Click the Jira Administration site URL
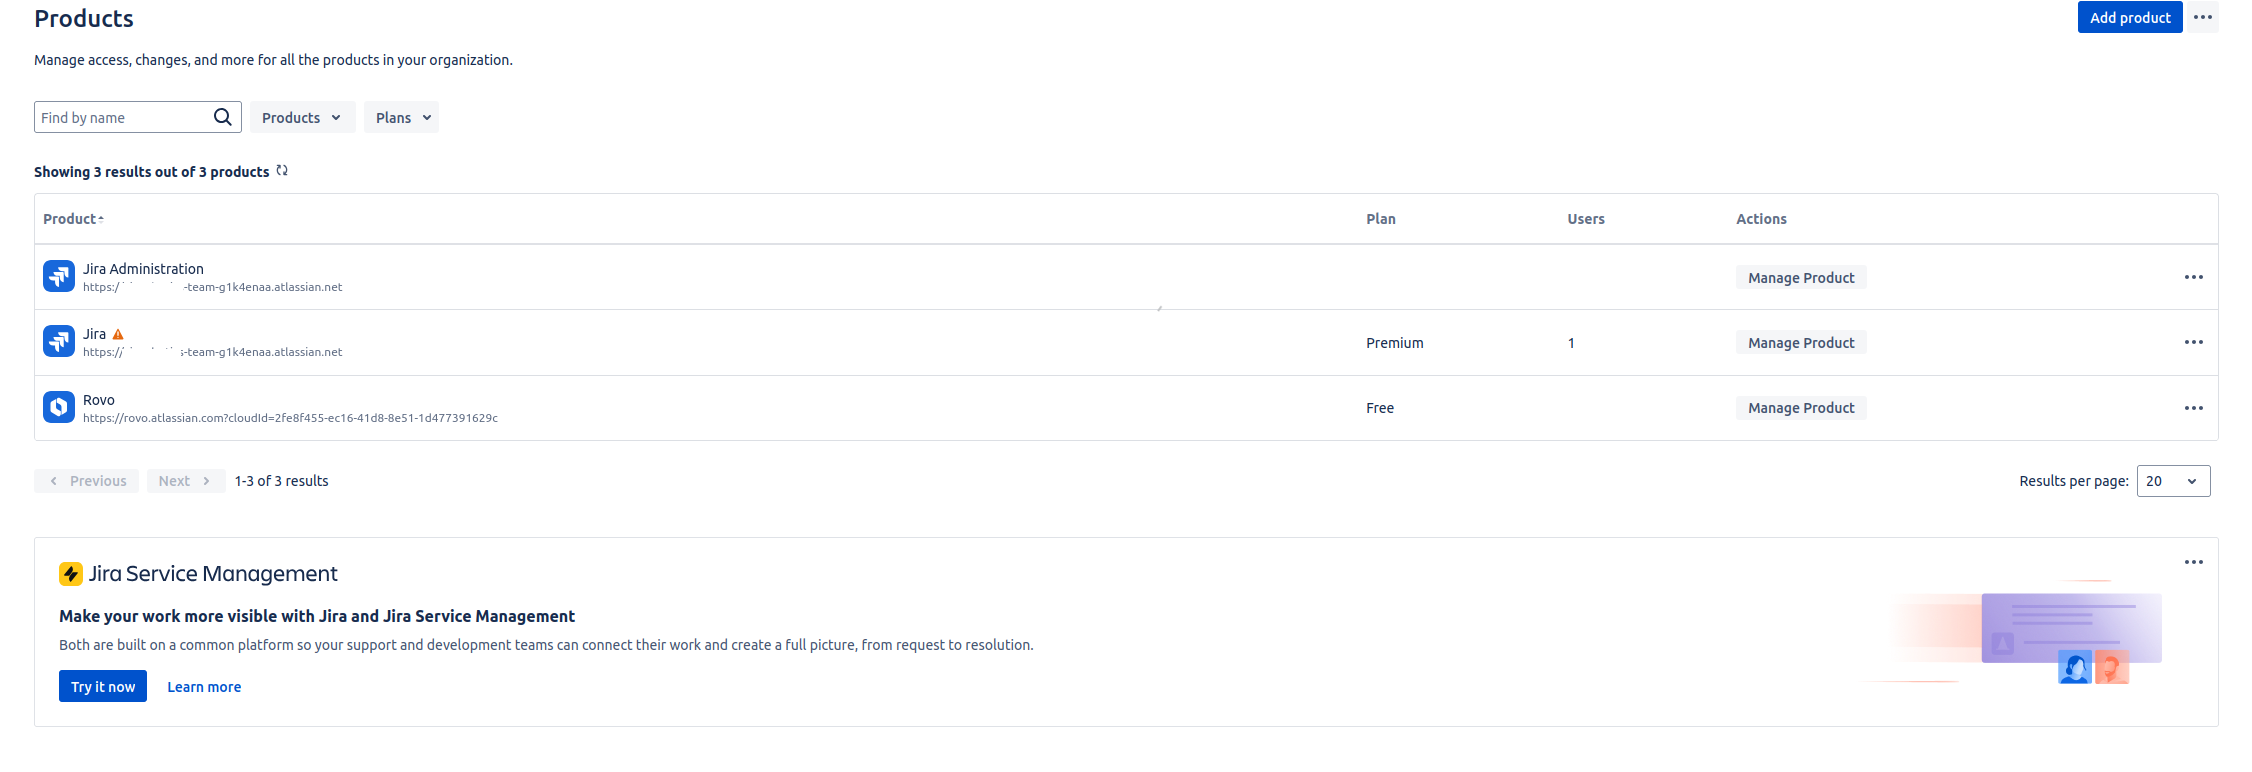Screen dimensions: 2252x772 [x=212, y=287]
